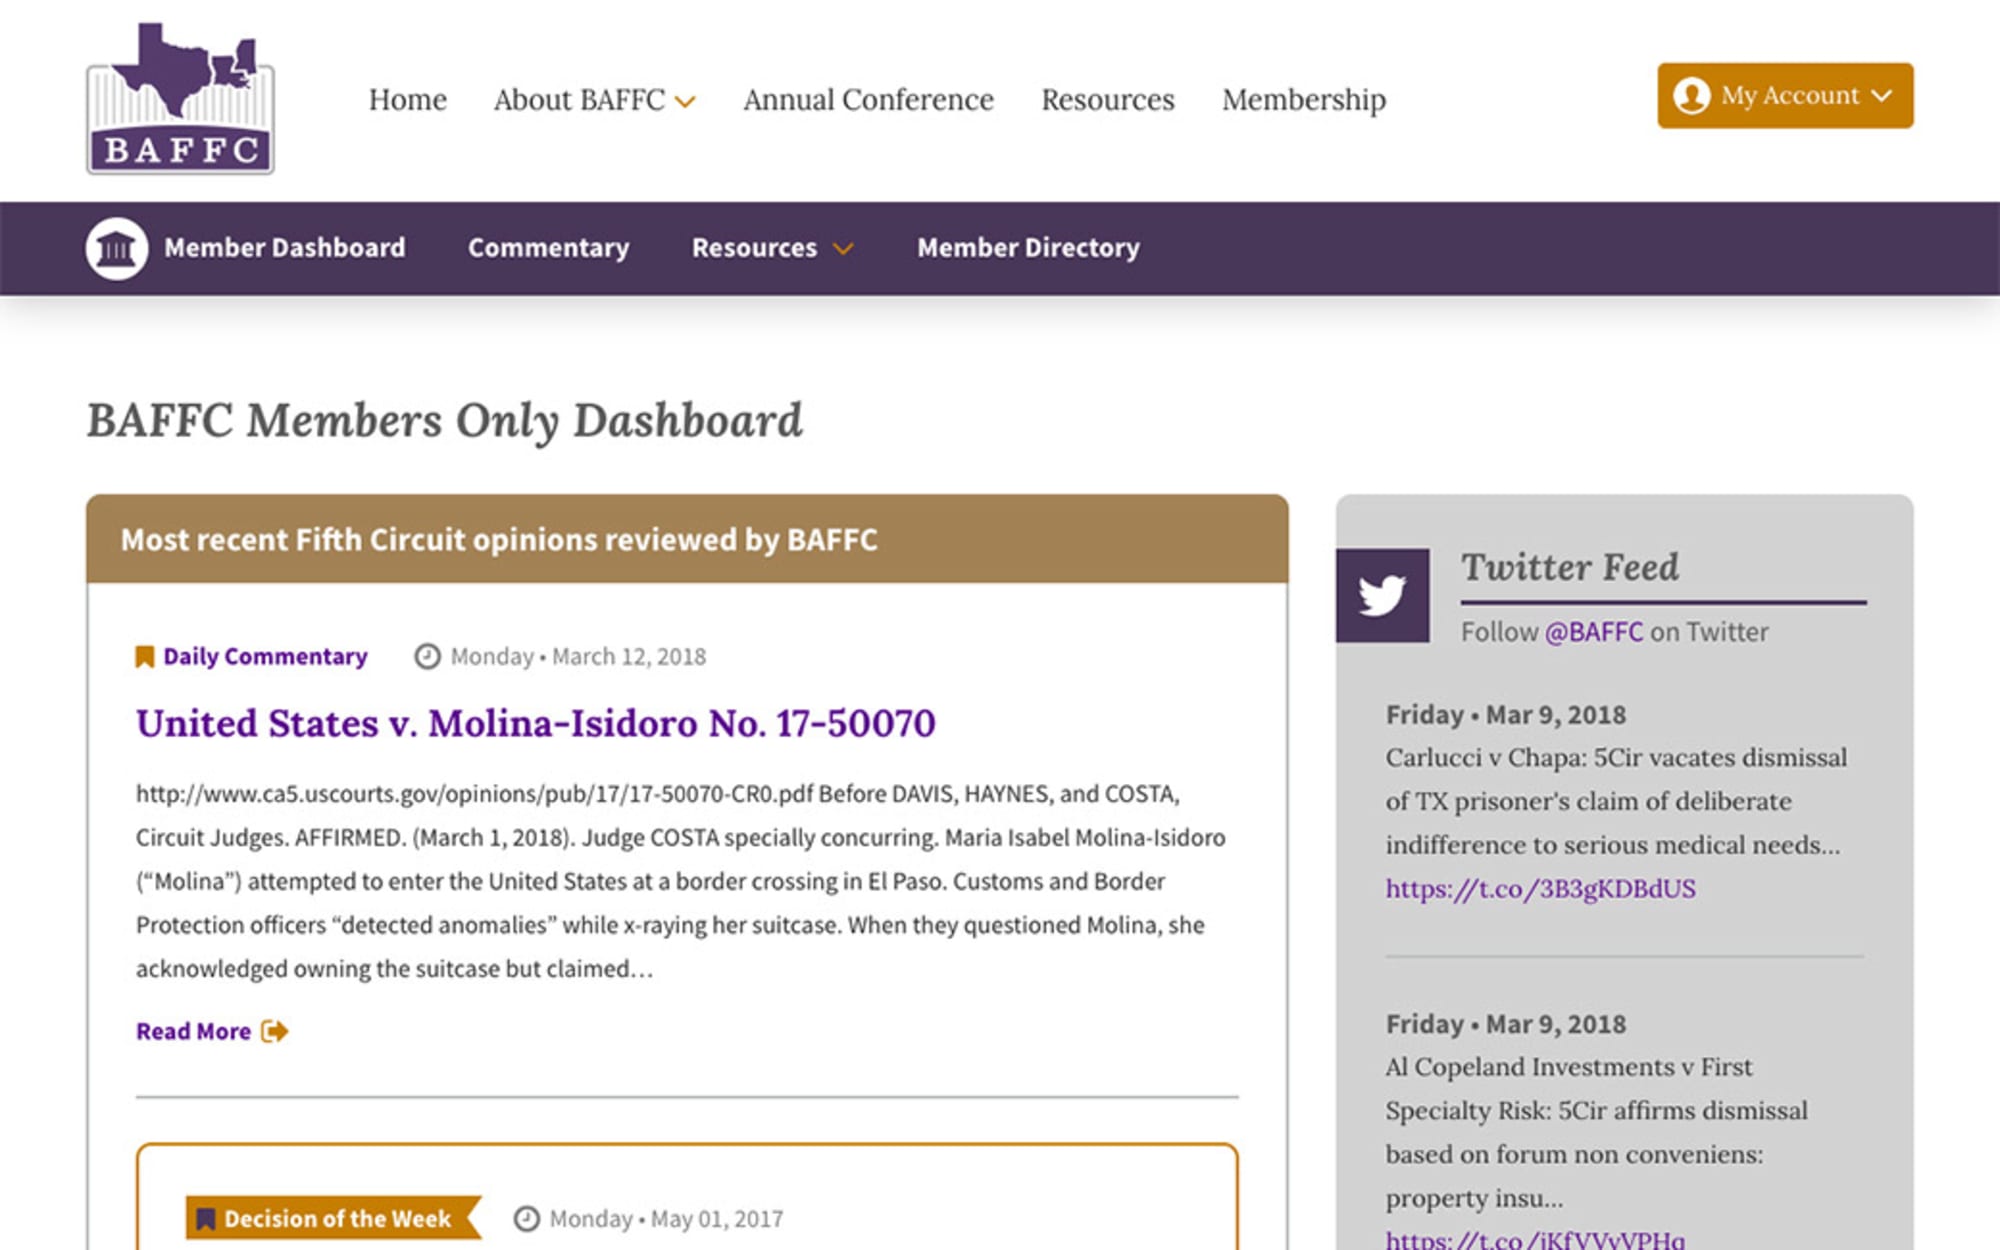Viewport: 2000px width, 1250px height.
Task: Open Resources in the top white navigation
Action: point(1108,100)
